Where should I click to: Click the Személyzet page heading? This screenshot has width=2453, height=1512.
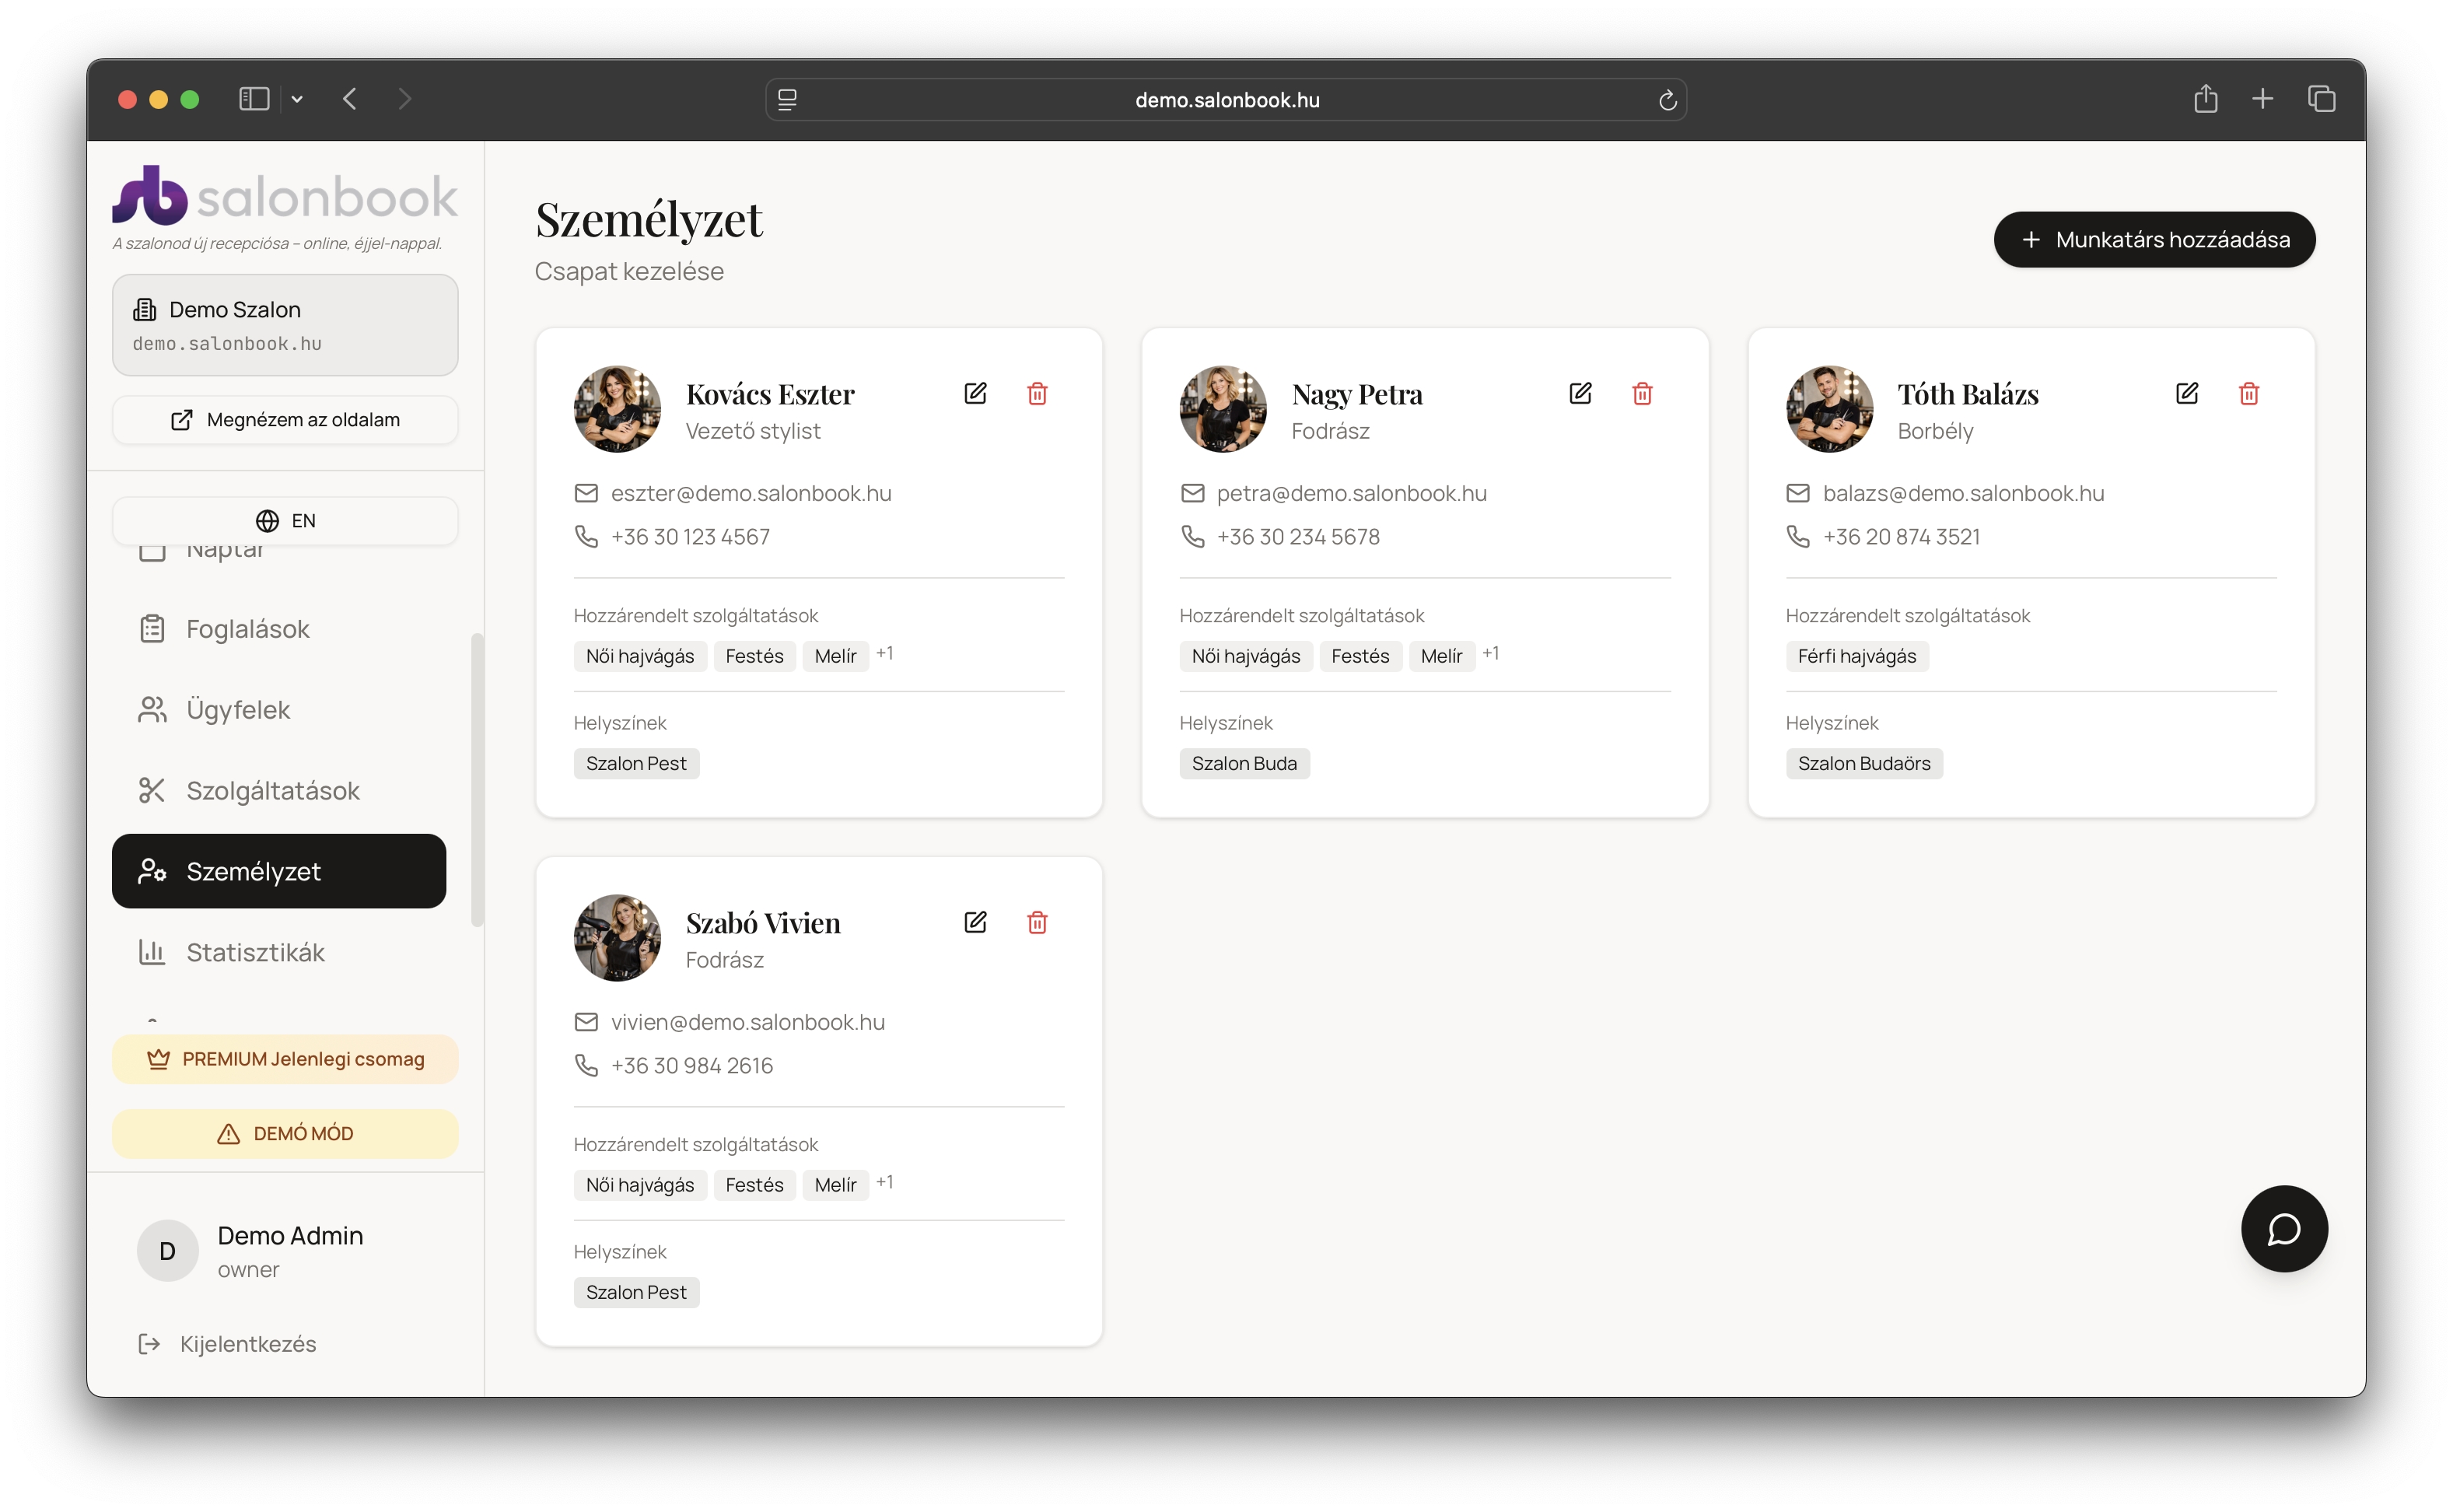[x=649, y=219]
